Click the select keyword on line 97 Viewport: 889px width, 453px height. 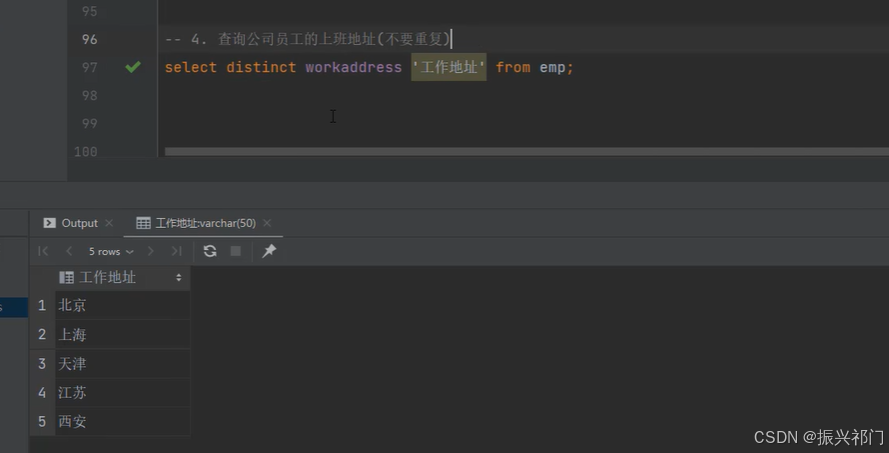tap(190, 67)
